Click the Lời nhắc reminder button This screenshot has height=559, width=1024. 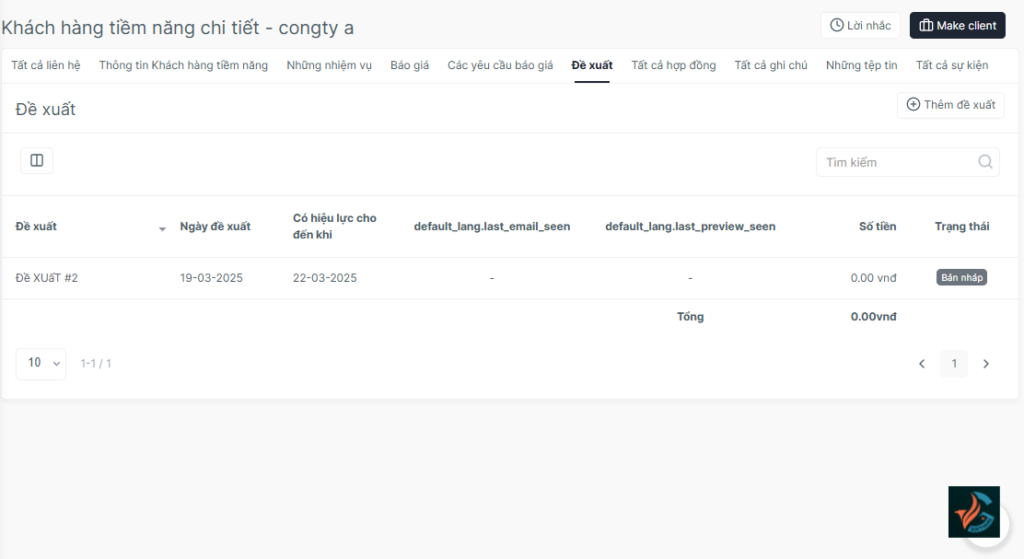pos(860,25)
